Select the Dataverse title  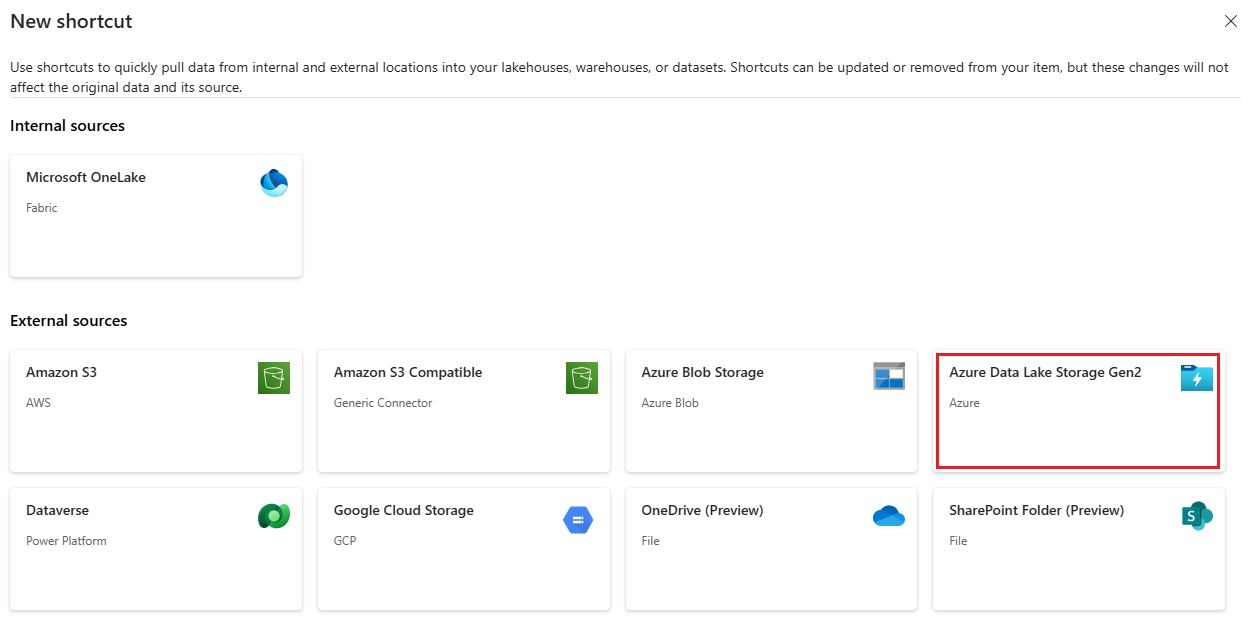tap(57, 510)
